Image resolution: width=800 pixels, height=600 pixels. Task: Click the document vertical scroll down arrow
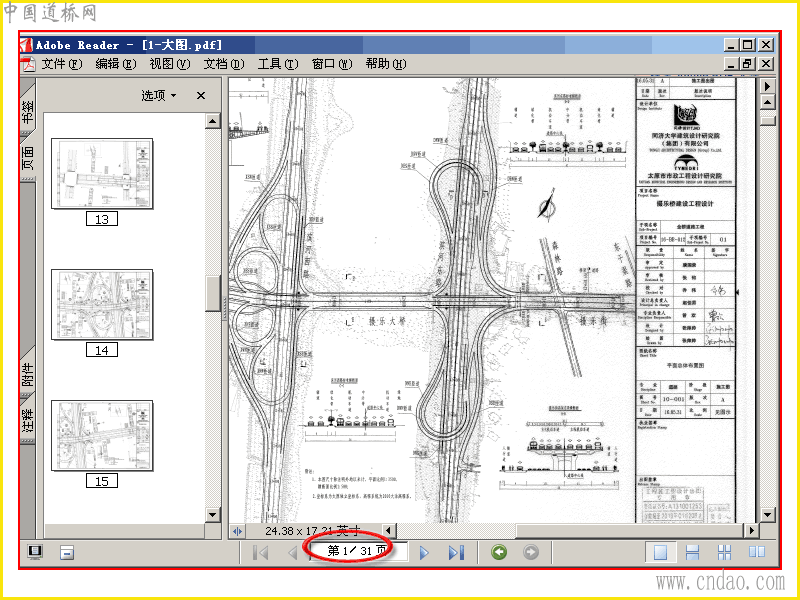(x=768, y=514)
